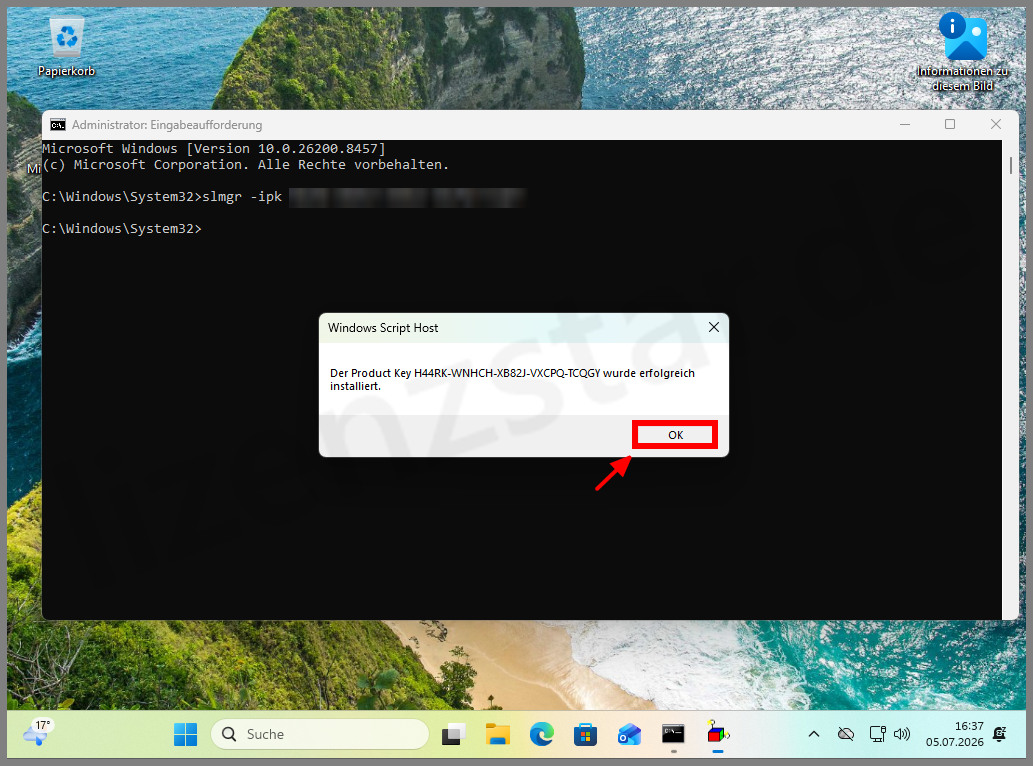This screenshot has width=1033, height=766.
Task: Open Task View from taskbar
Action: 454,734
